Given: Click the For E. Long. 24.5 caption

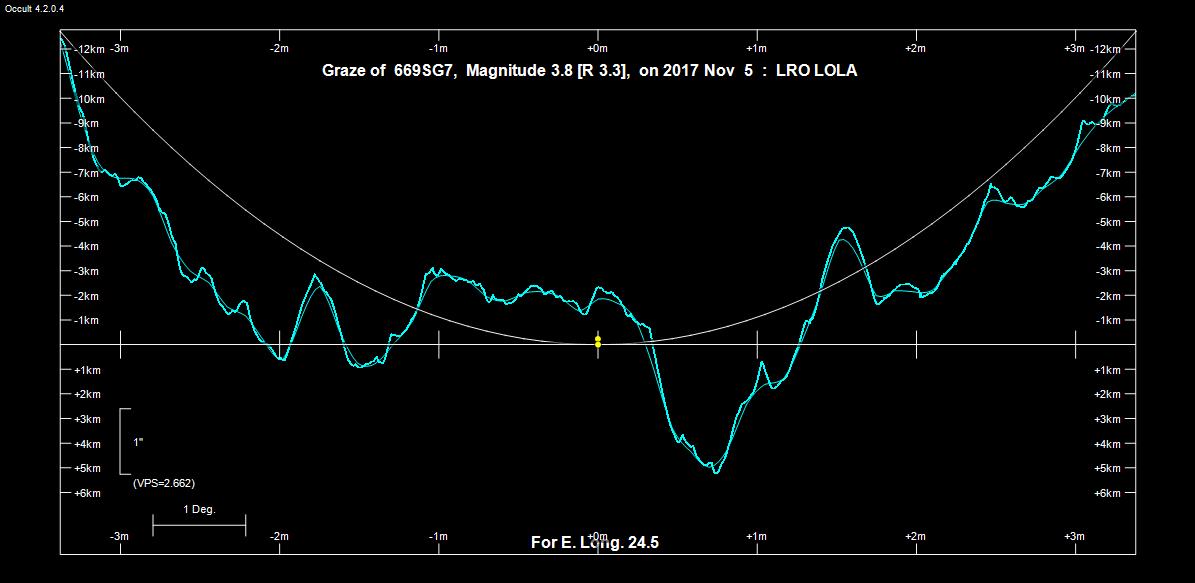Looking at the screenshot, I should 594,543.
